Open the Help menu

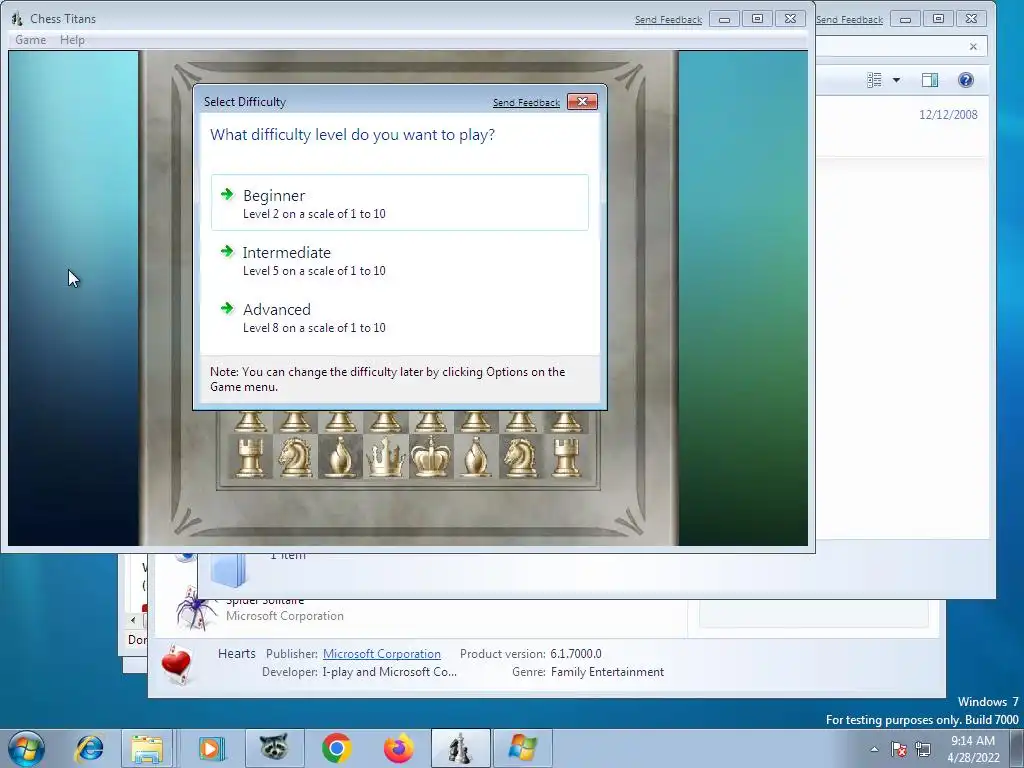click(72, 40)
